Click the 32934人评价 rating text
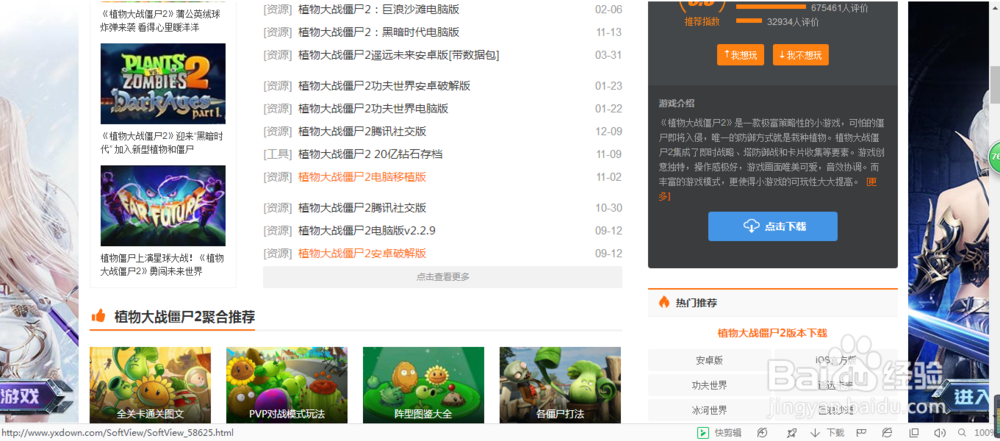This screenshot has width=1000, height=441. 793,22
